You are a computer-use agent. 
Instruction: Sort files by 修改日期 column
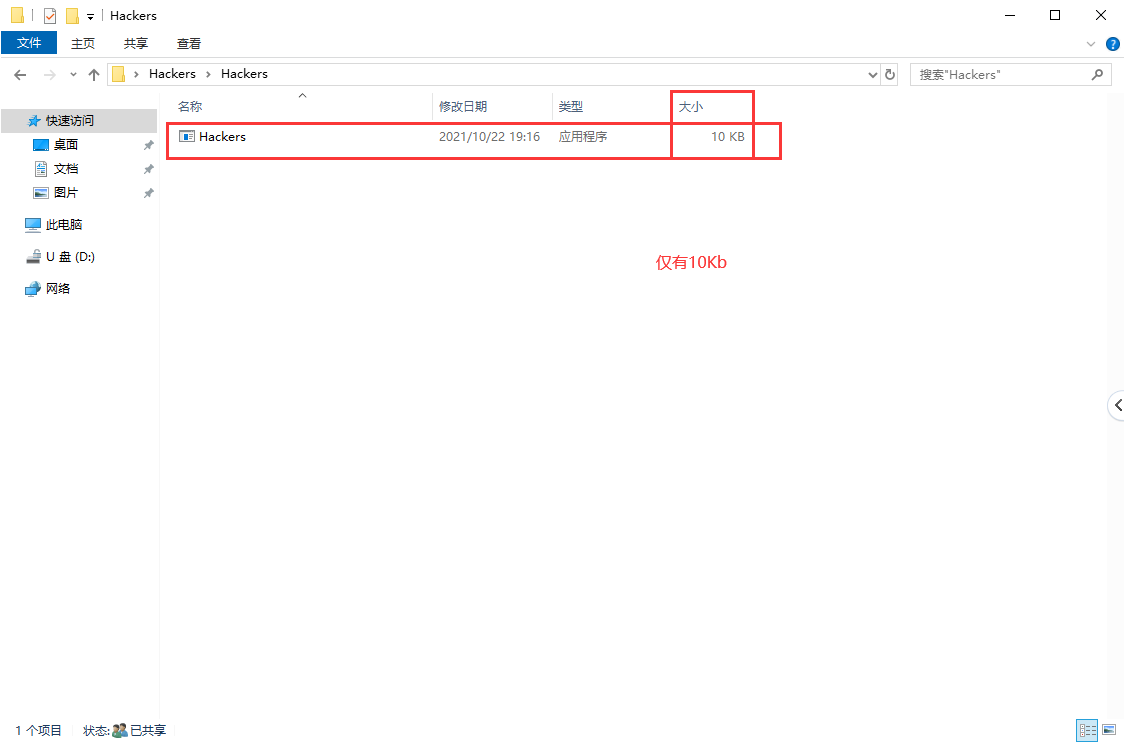point(463,106)
